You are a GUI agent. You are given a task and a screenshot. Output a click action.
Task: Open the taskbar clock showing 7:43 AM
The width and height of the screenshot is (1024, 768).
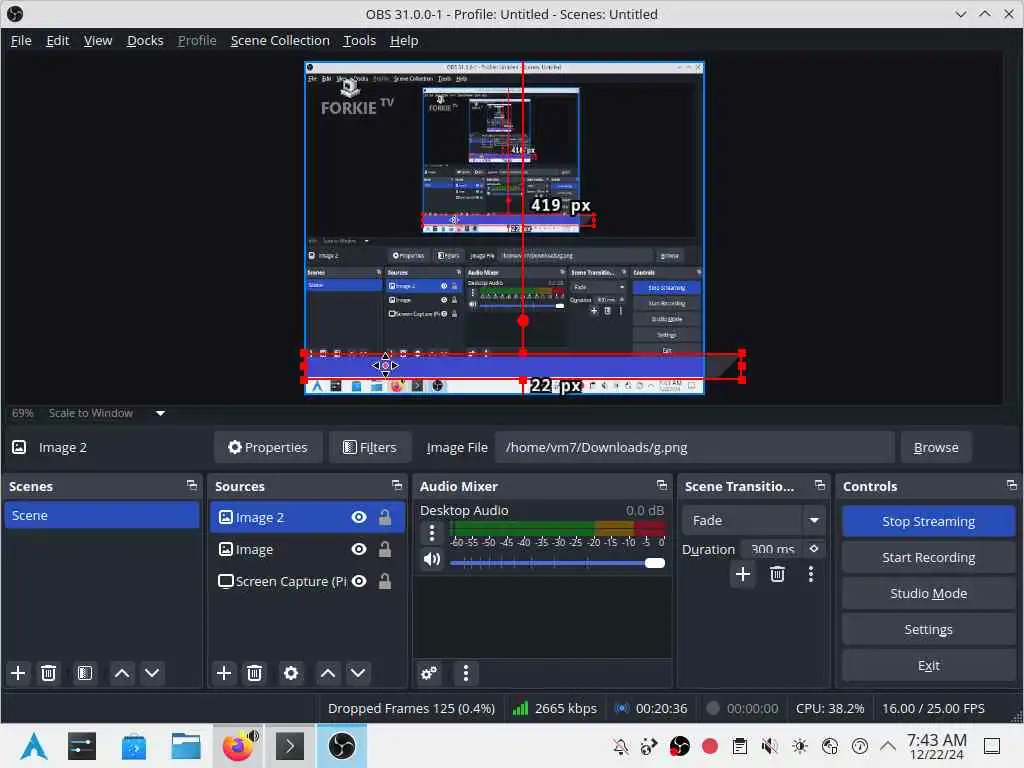(936, 746)
